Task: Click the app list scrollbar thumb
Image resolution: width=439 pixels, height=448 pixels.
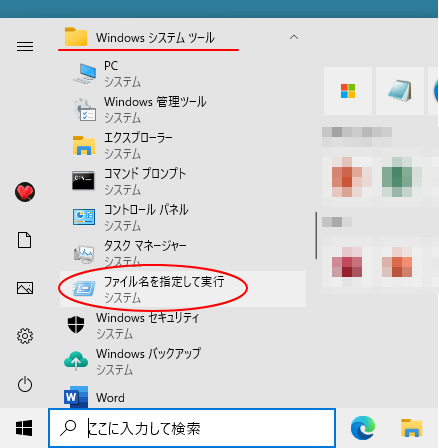Action: tap(316, 236)
